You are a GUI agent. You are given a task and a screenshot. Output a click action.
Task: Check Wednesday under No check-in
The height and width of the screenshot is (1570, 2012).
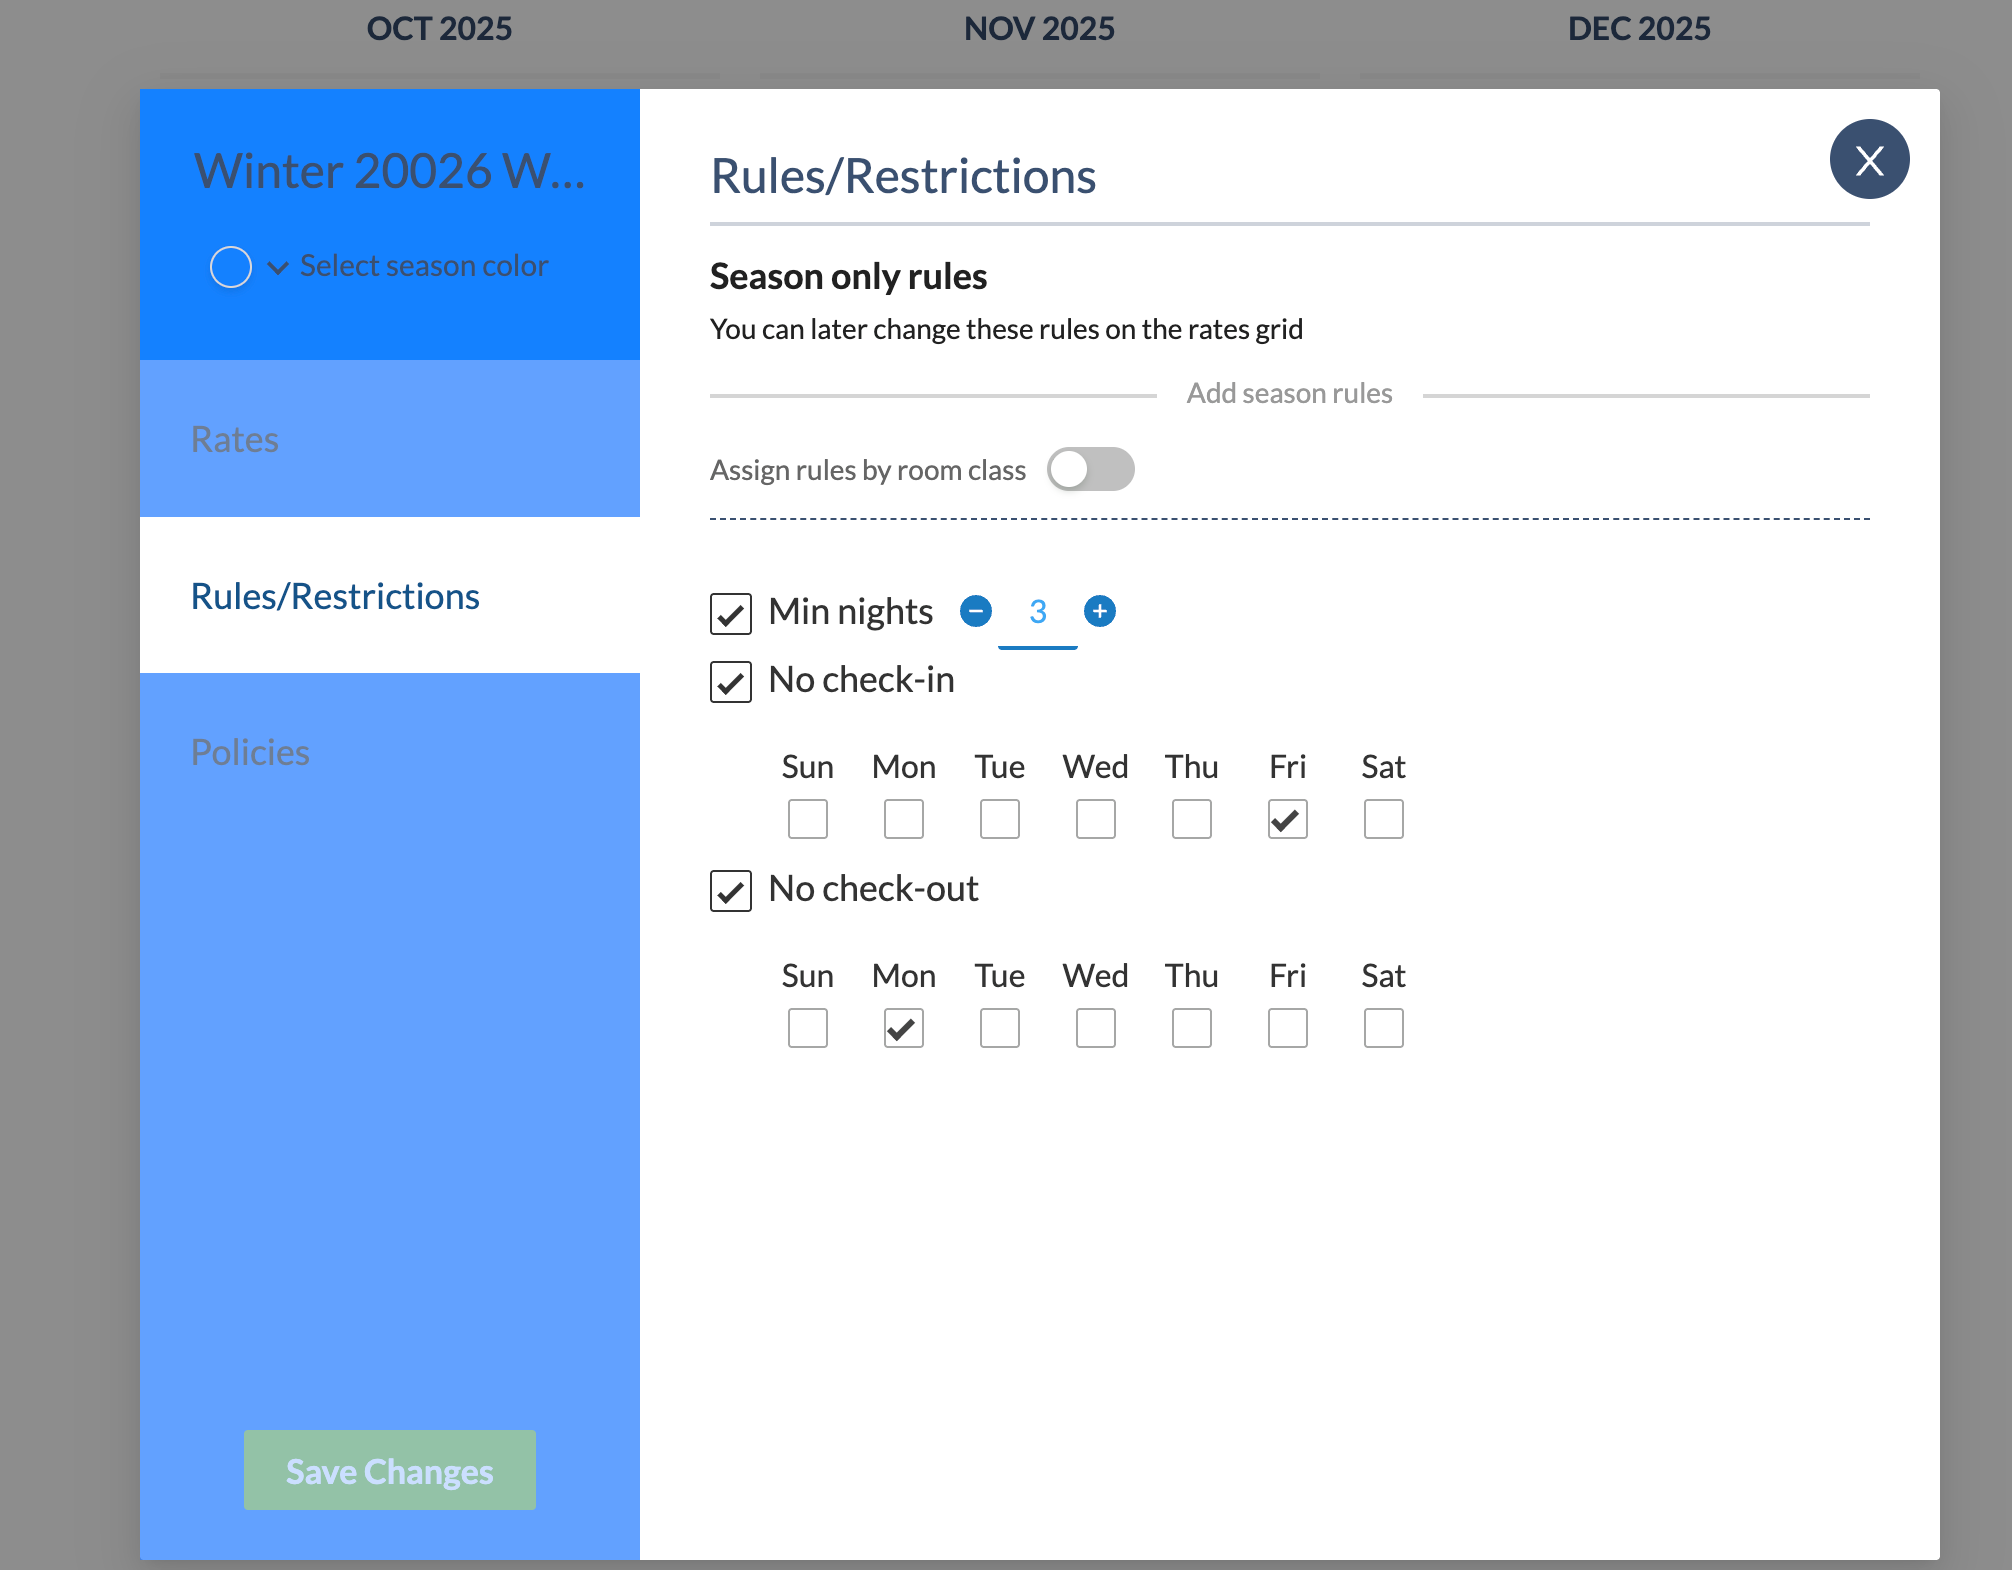(1095, 819)
